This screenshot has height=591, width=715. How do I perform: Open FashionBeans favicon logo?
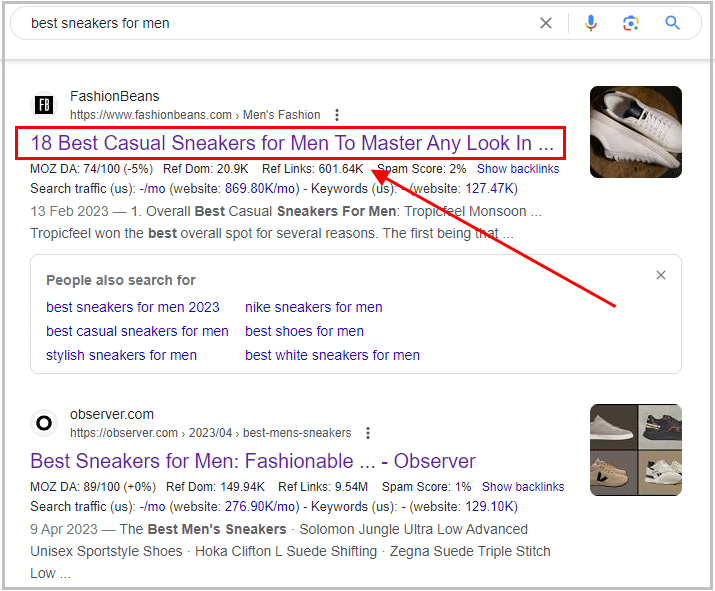[44, 105]
